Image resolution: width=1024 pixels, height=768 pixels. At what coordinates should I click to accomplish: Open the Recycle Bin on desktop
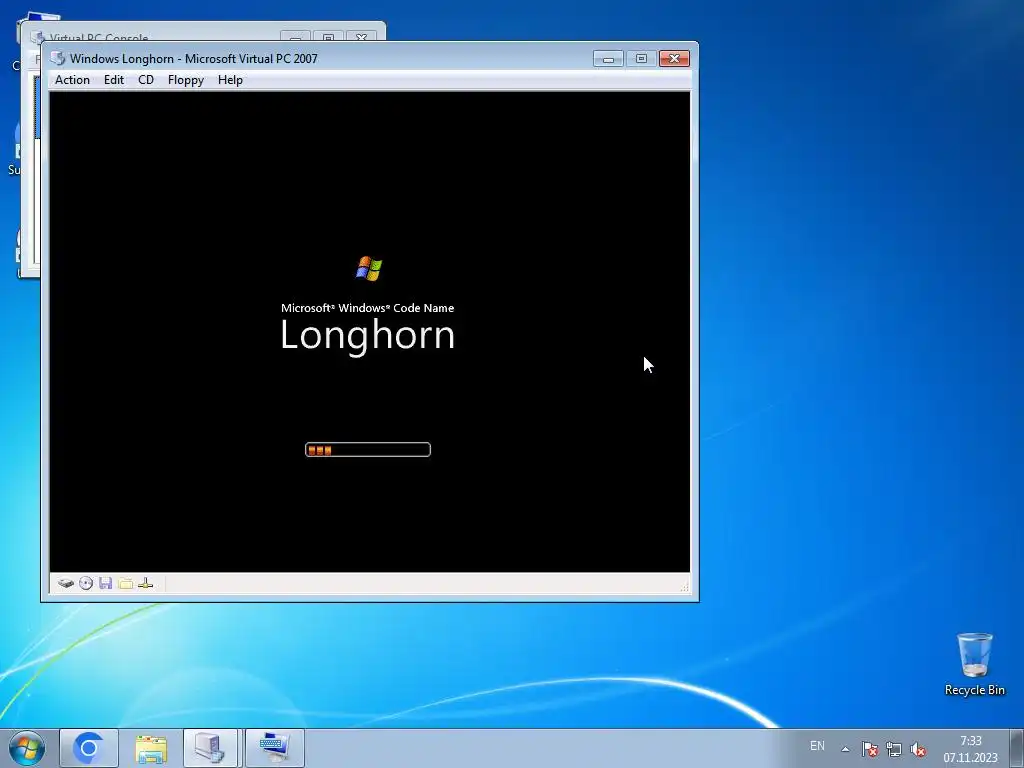(974, 664)
